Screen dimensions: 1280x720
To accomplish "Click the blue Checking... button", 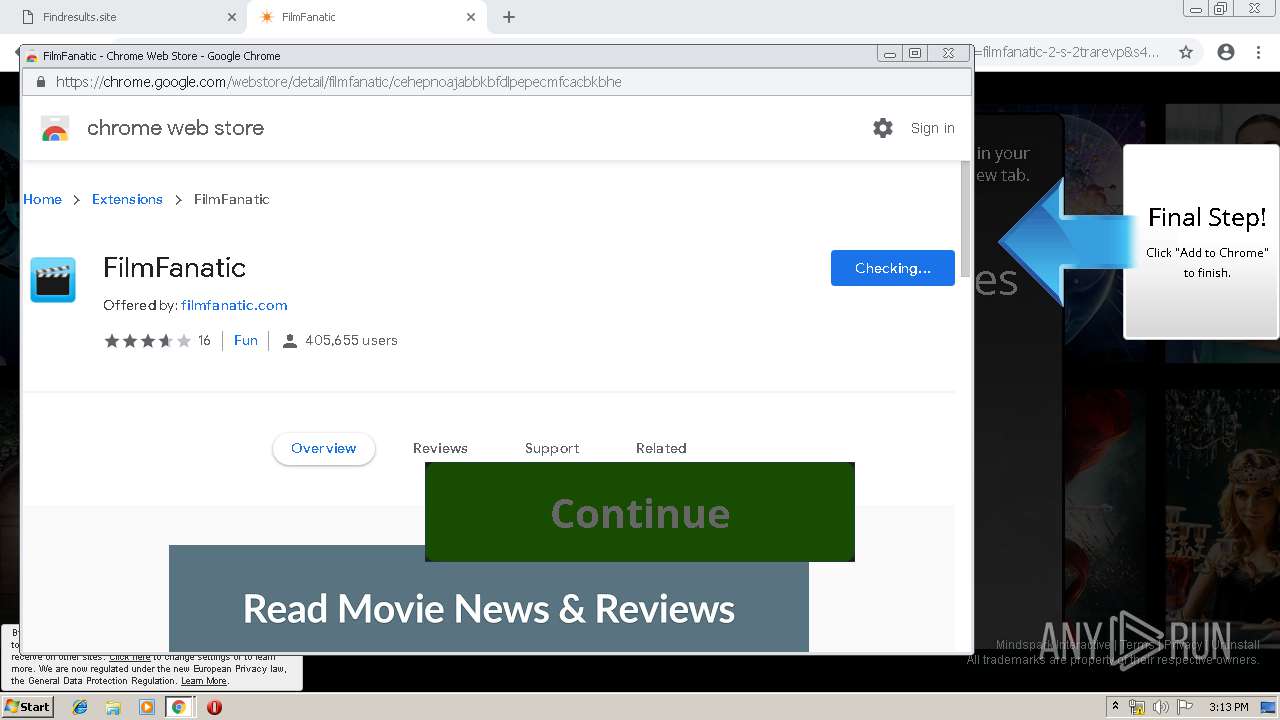I will [893, 268].
